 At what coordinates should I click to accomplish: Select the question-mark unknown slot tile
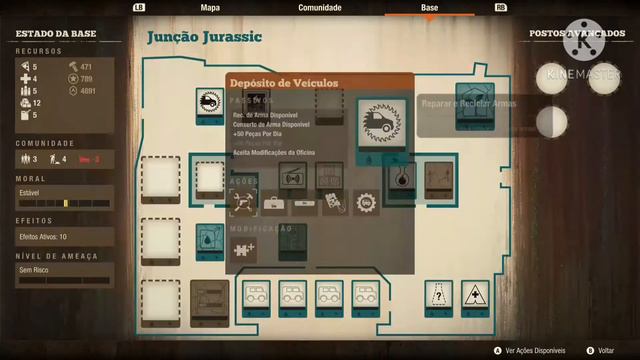tap(438, 298)
